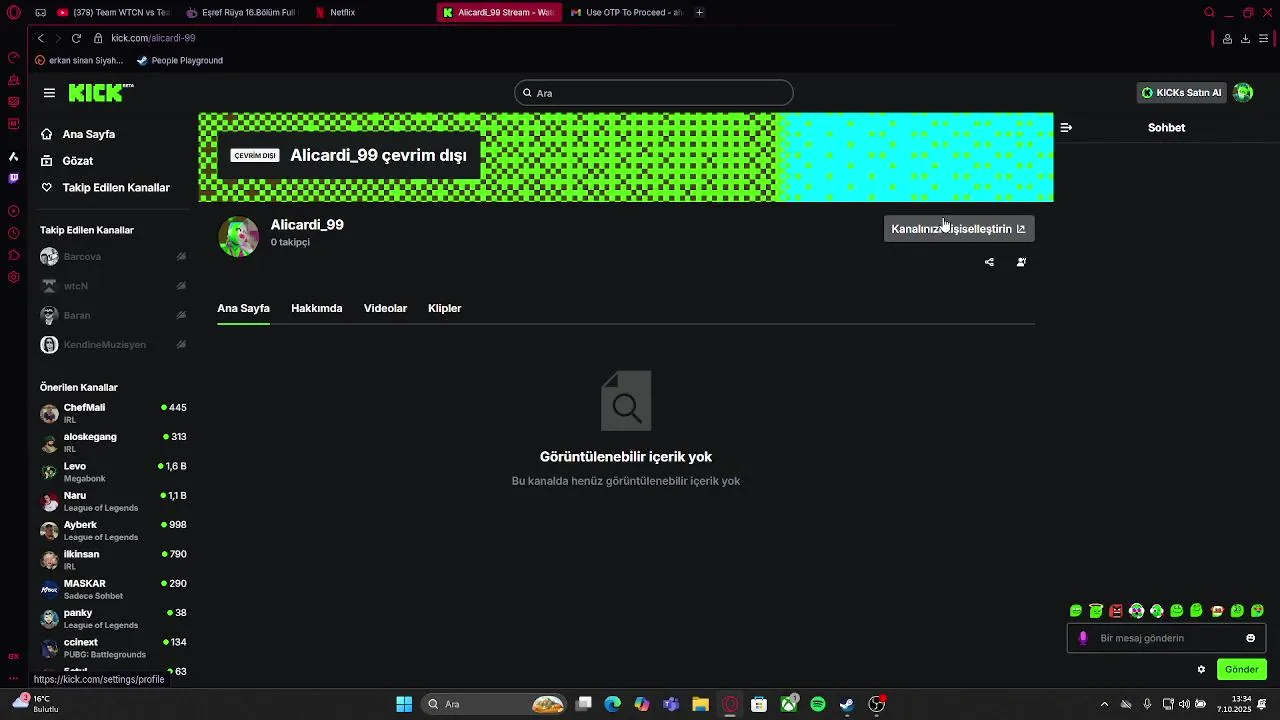Open Twitch in the Opera sidebar
The image size is (1280, 720).
14,179
